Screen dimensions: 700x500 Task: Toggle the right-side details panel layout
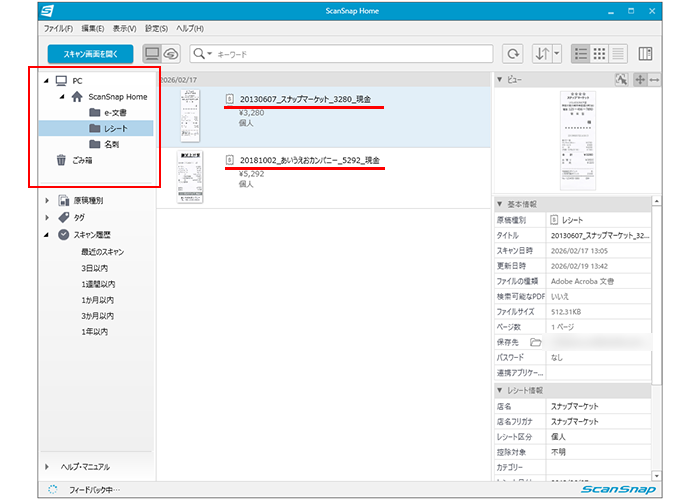645,53
